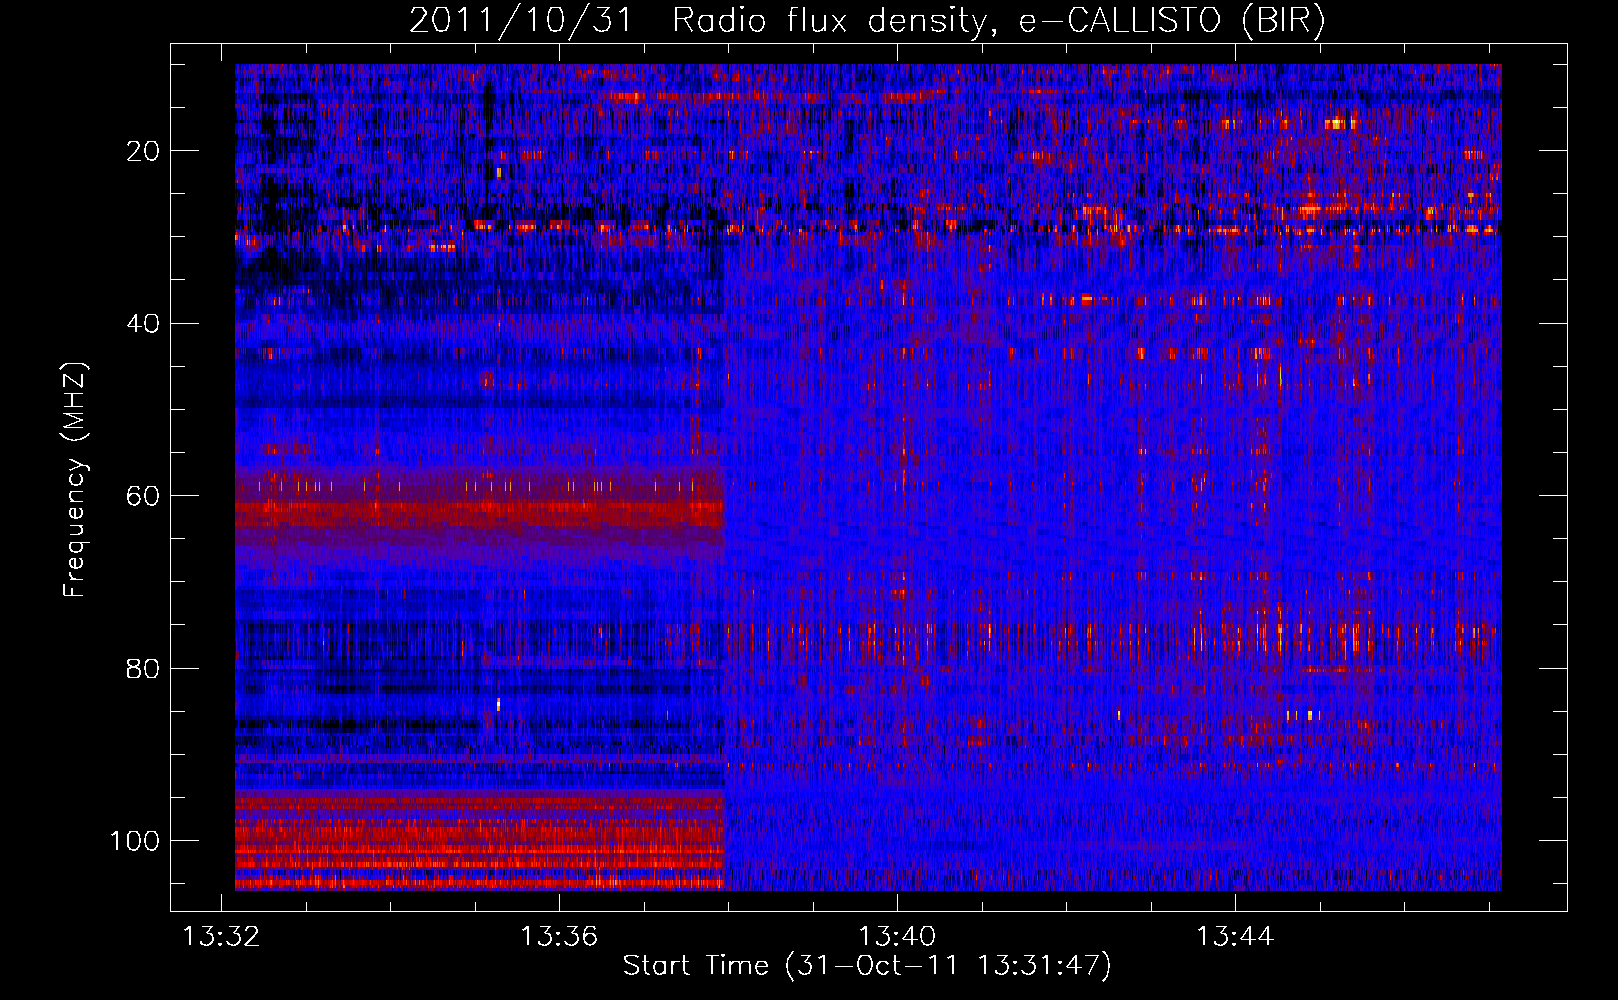This screenshot has height=1000, width=1618.
Task: Click the time tick label '13:36'
Action: point(559,937)
